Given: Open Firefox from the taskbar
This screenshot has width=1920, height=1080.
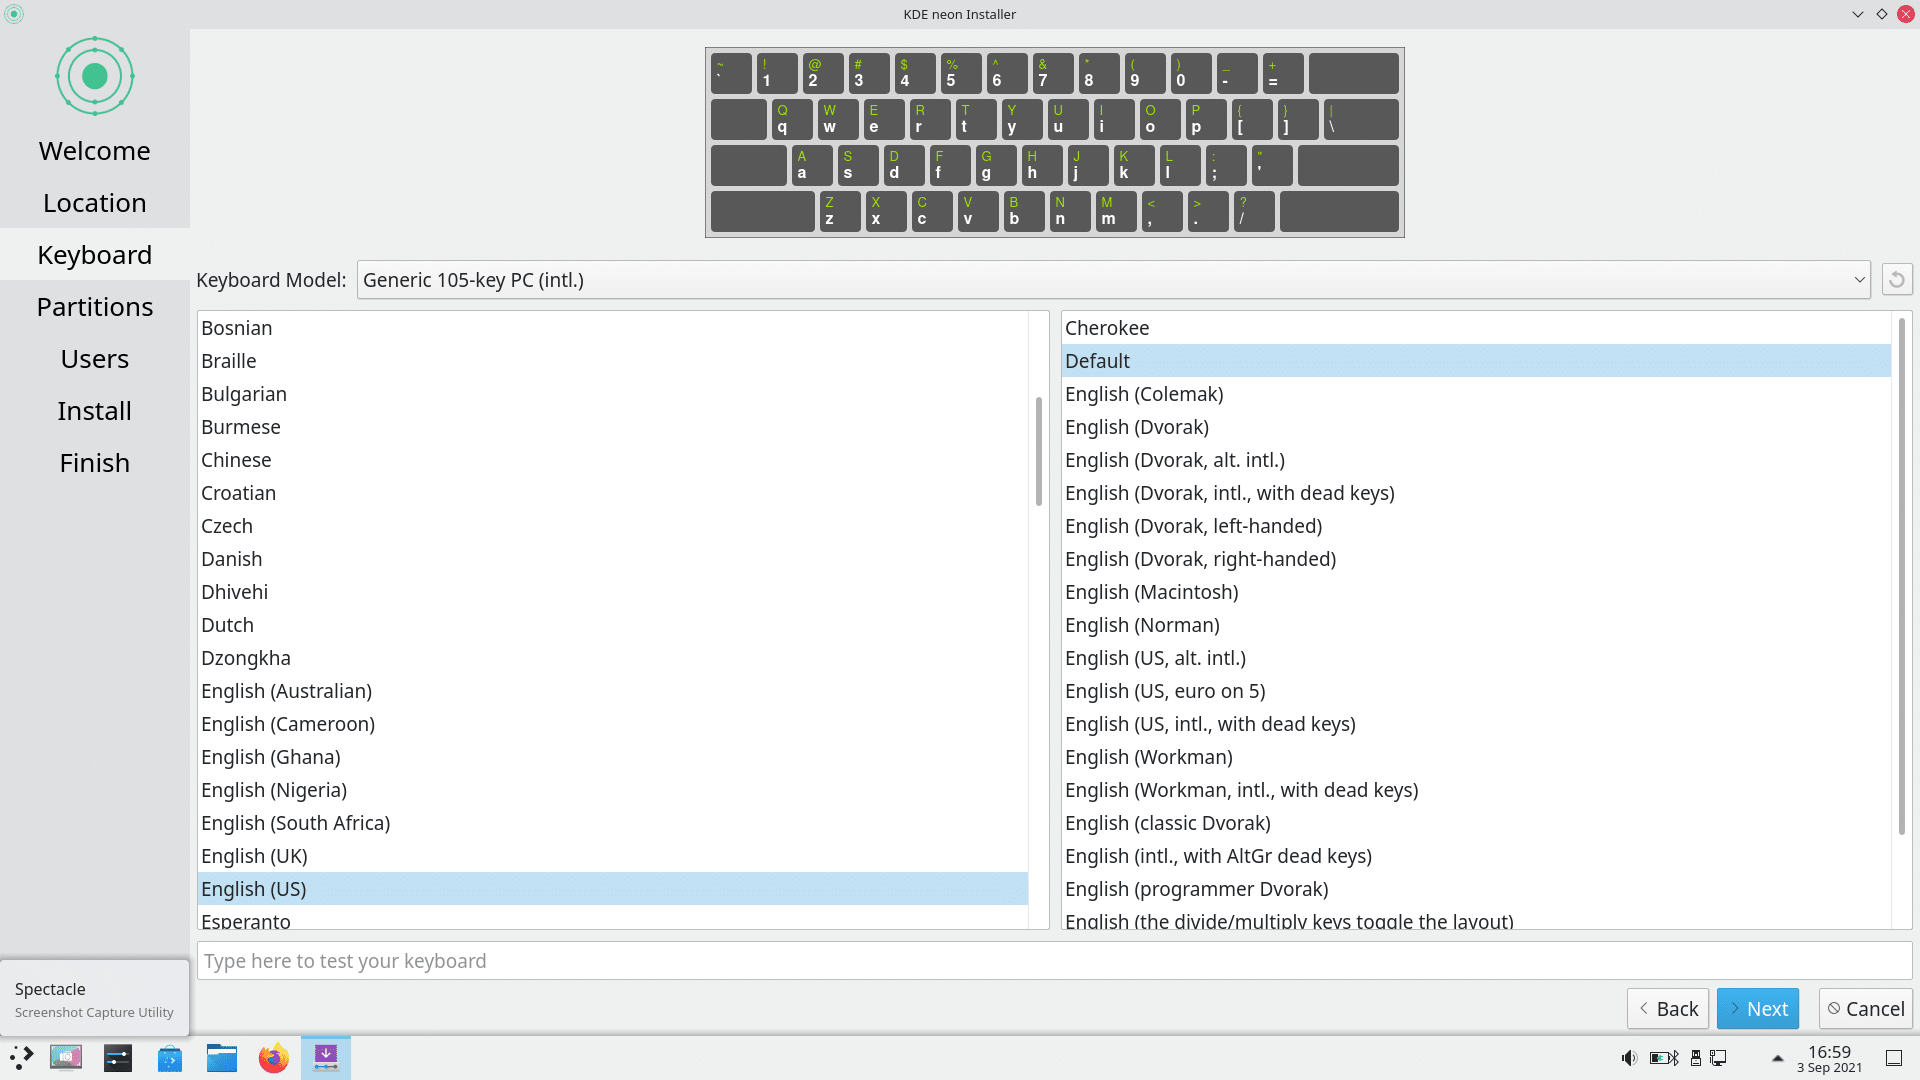Looking at the screenshot, I should (x=273, y=1058).
